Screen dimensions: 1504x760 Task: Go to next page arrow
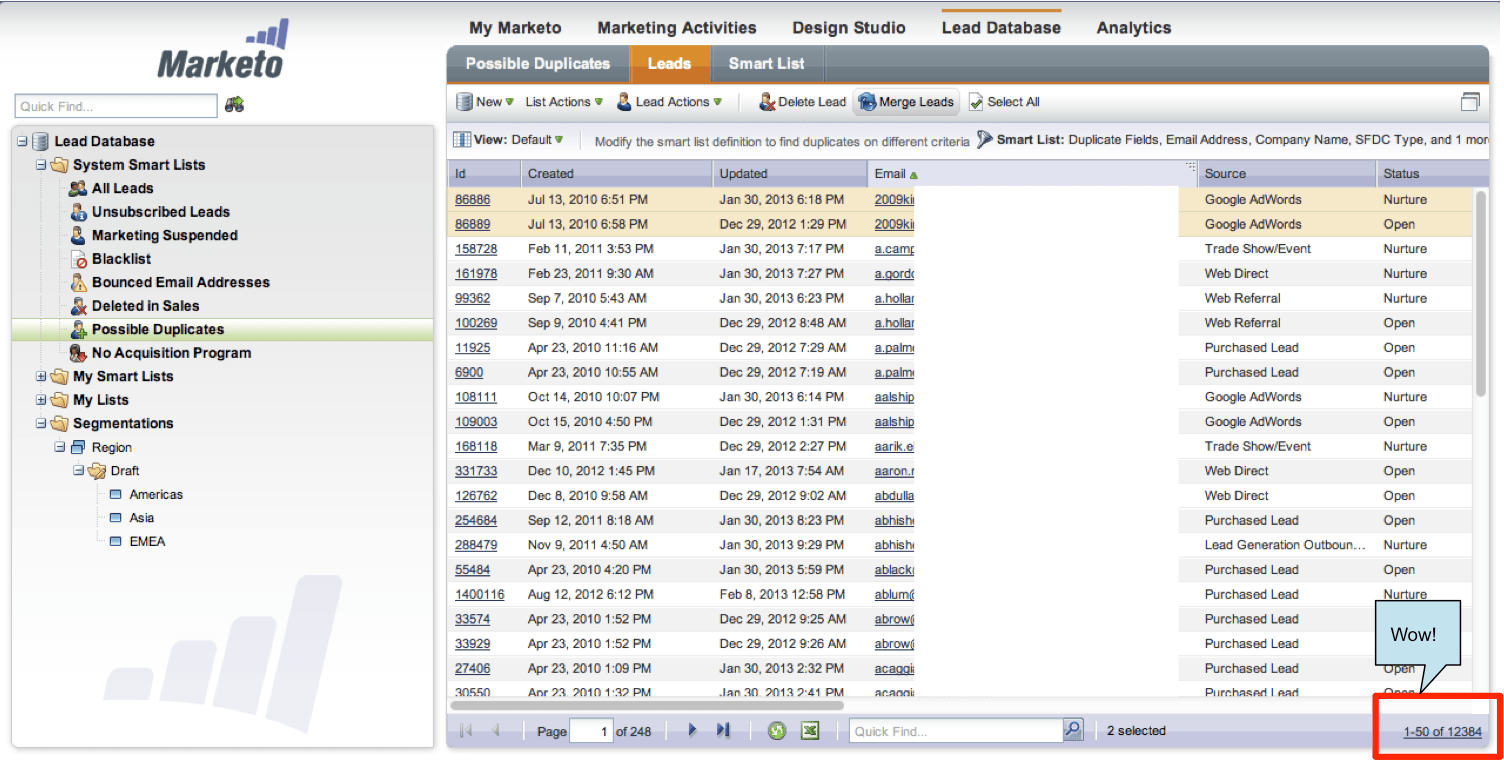click(692, 731)
